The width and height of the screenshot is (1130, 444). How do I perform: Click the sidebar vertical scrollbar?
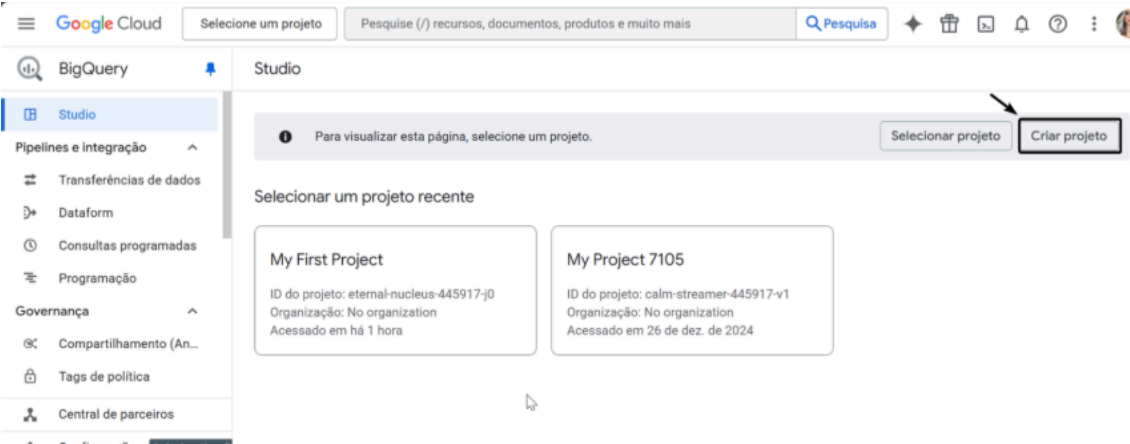point(227,166)
